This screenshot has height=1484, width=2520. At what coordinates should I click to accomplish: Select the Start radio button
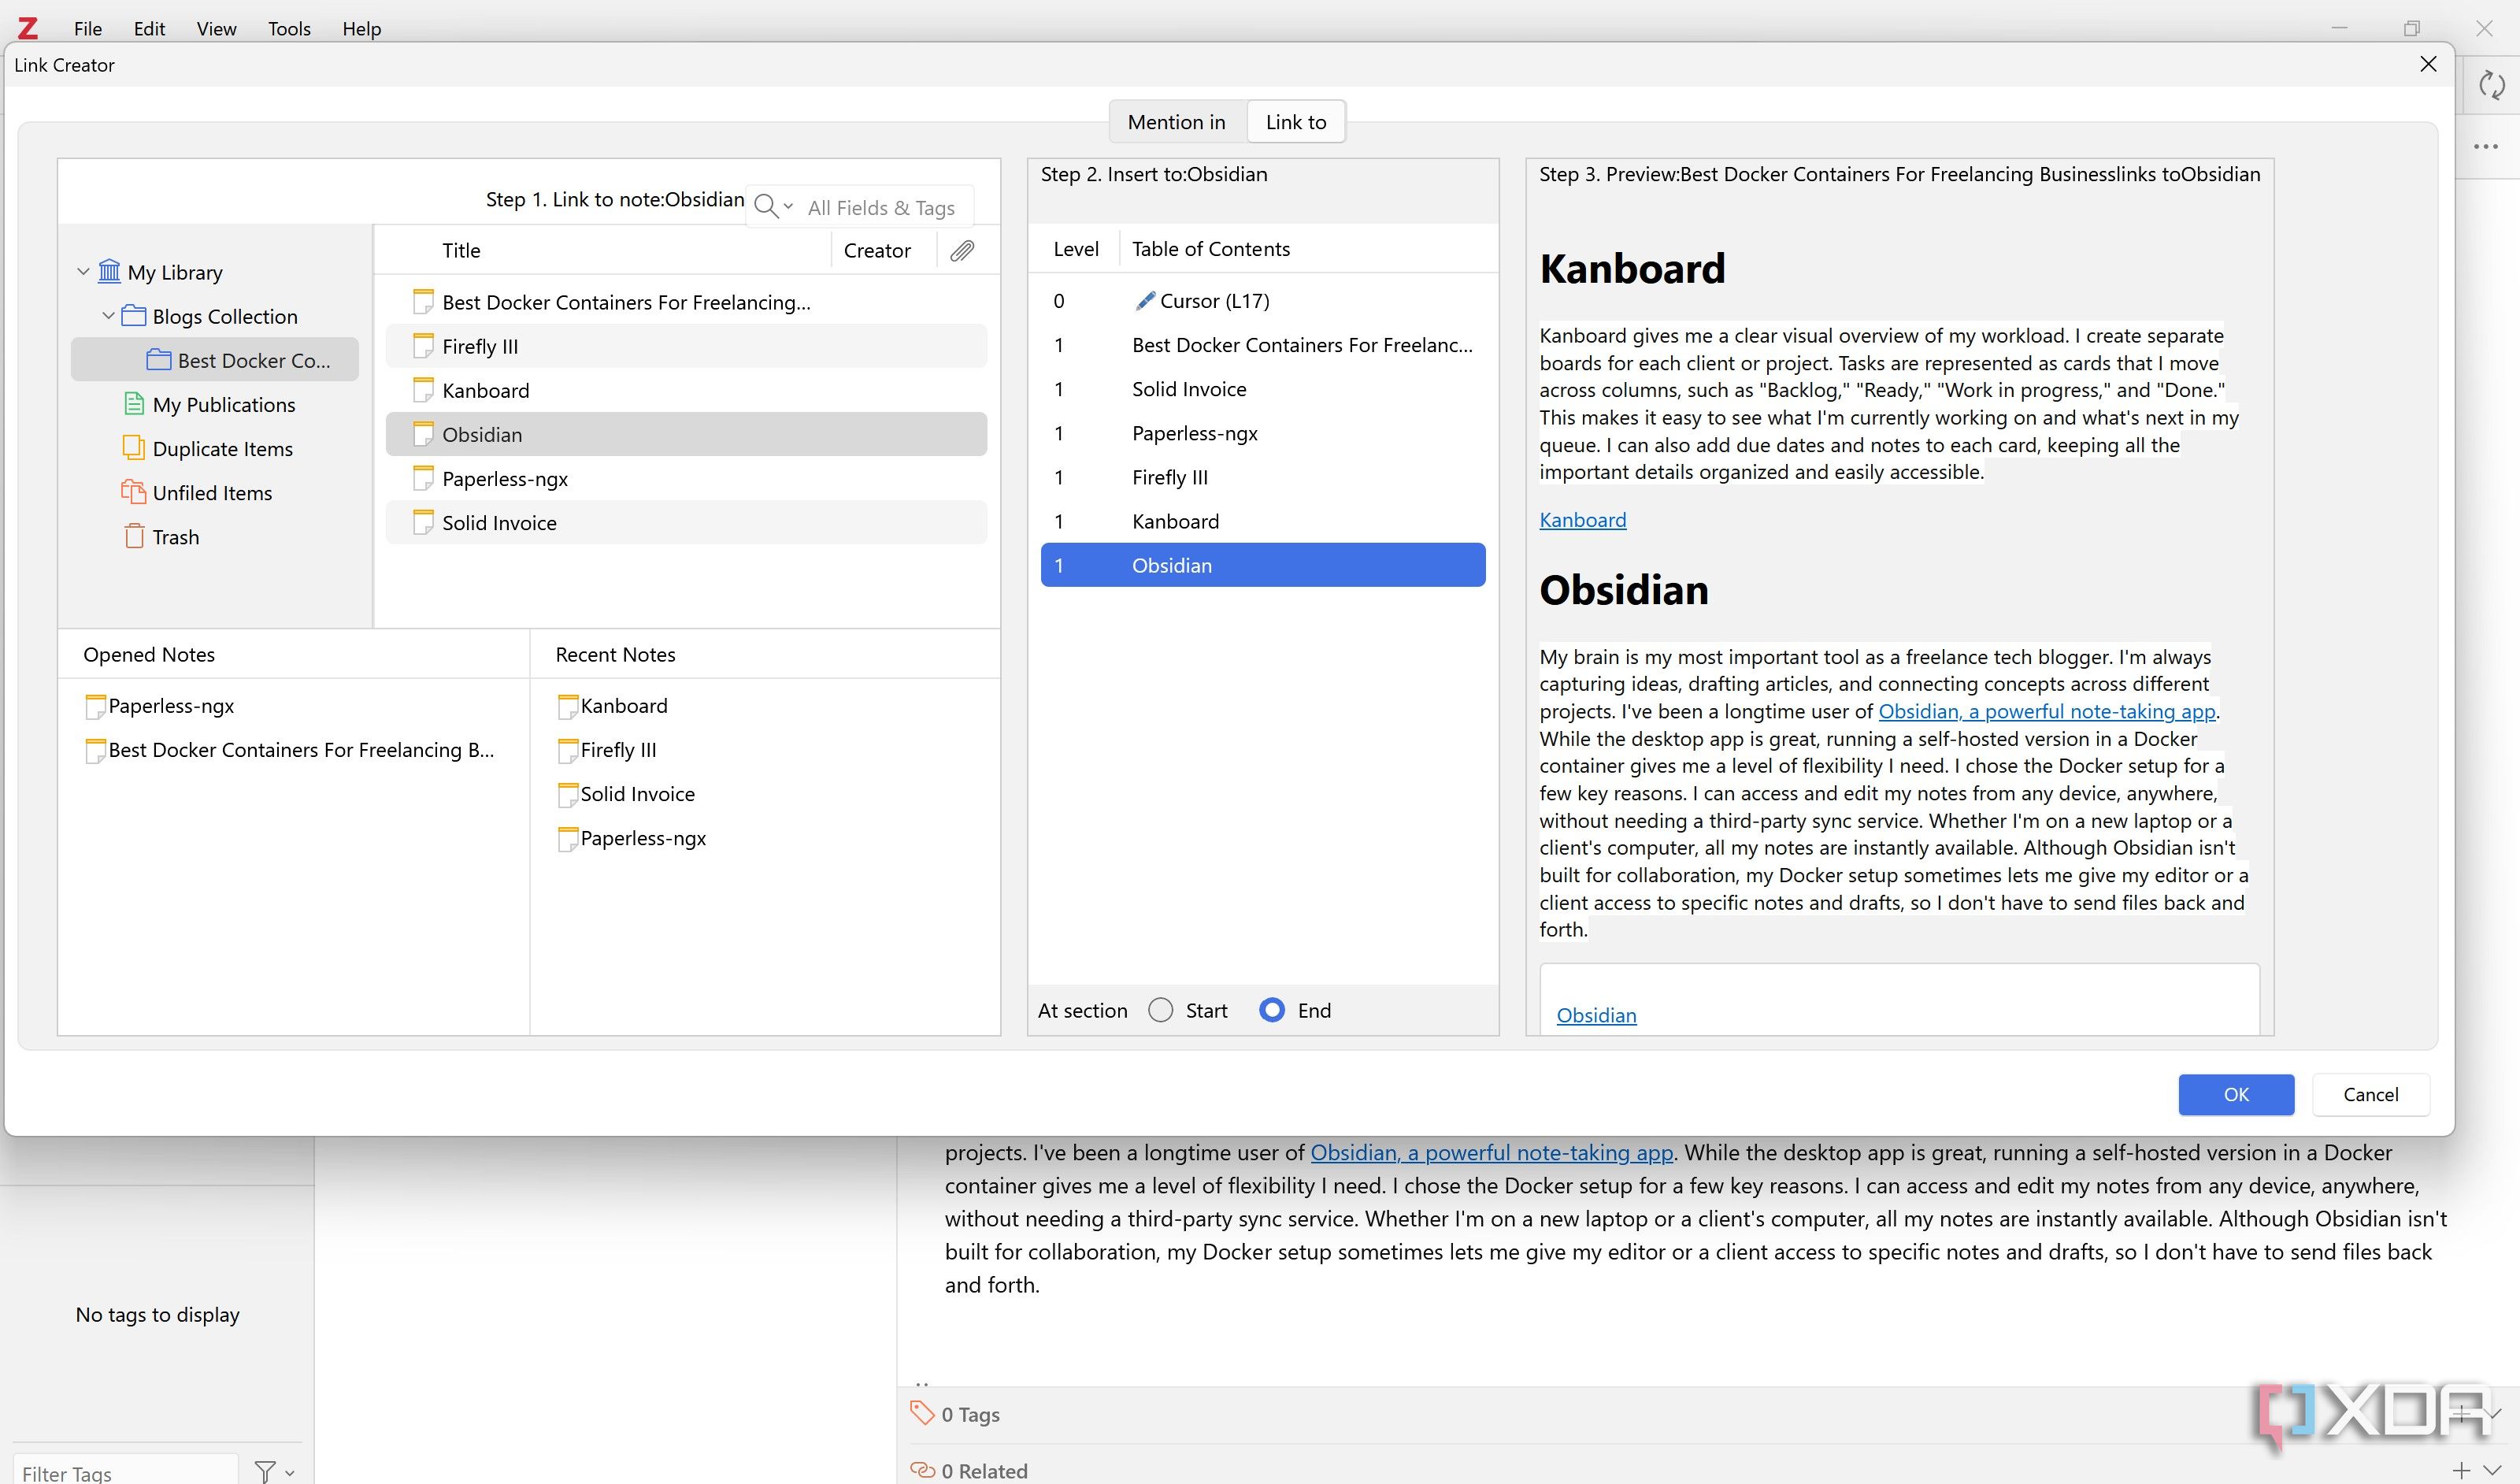pos(1160,1010)
